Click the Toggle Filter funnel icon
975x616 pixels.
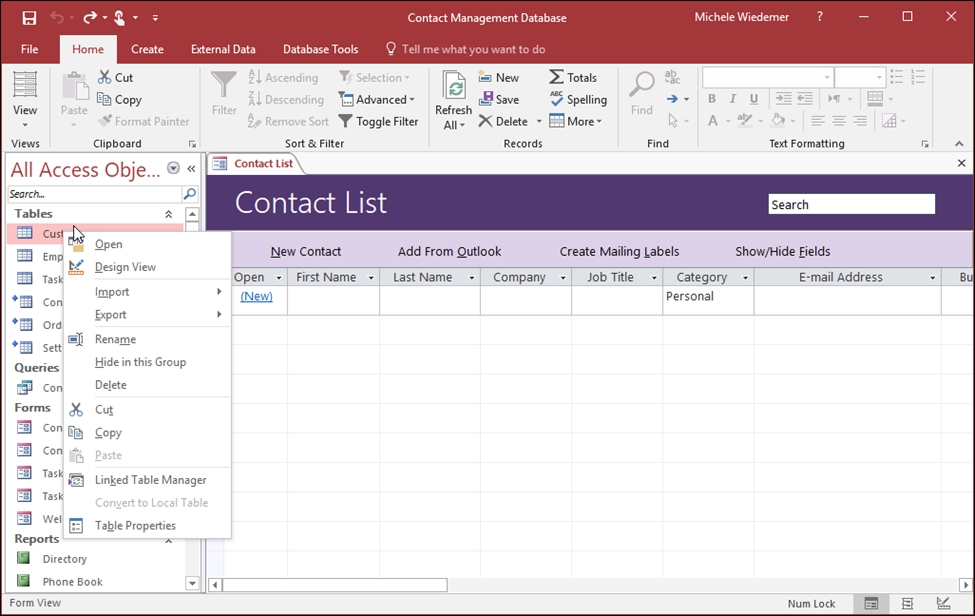[345, 121]
